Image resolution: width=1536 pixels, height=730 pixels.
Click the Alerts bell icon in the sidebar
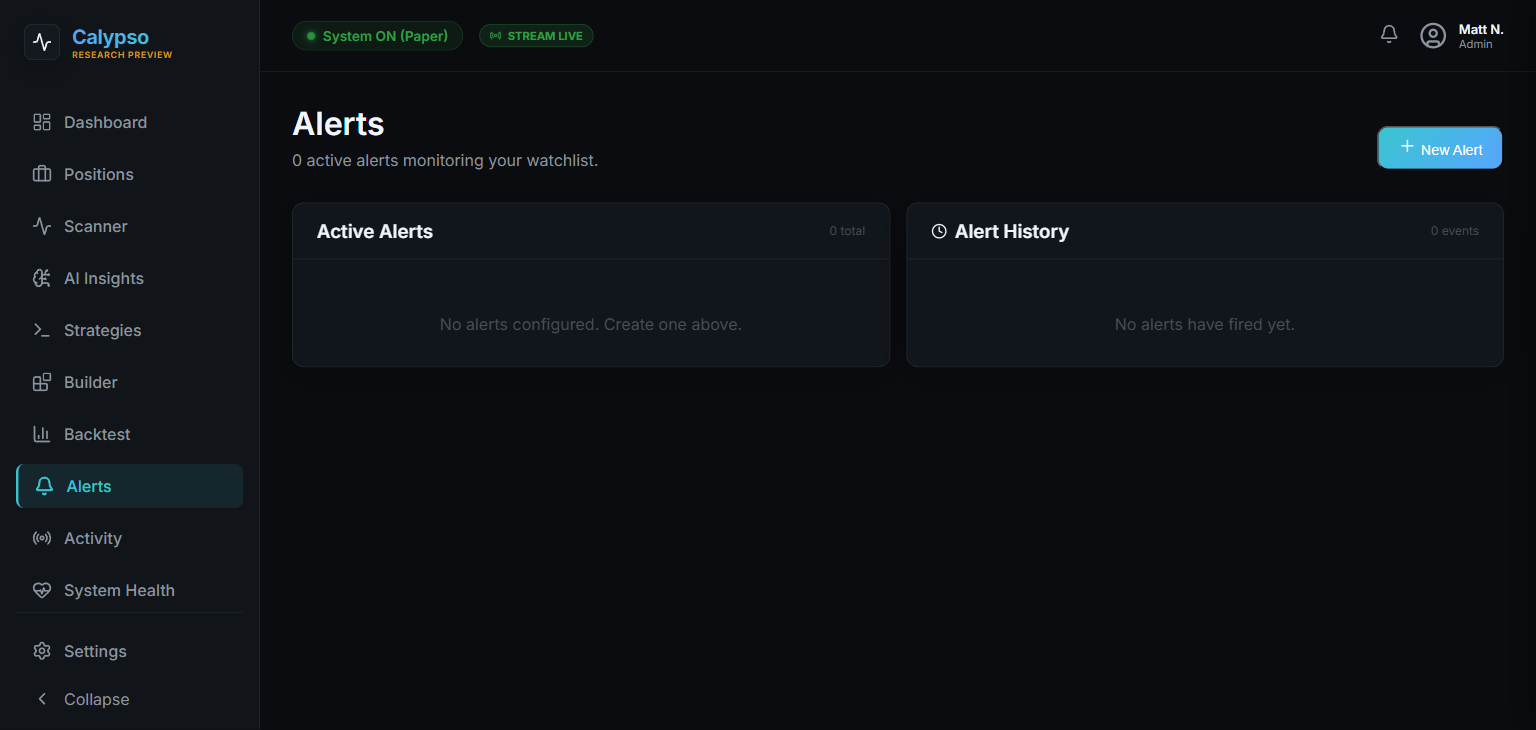[x=42, y=486]
